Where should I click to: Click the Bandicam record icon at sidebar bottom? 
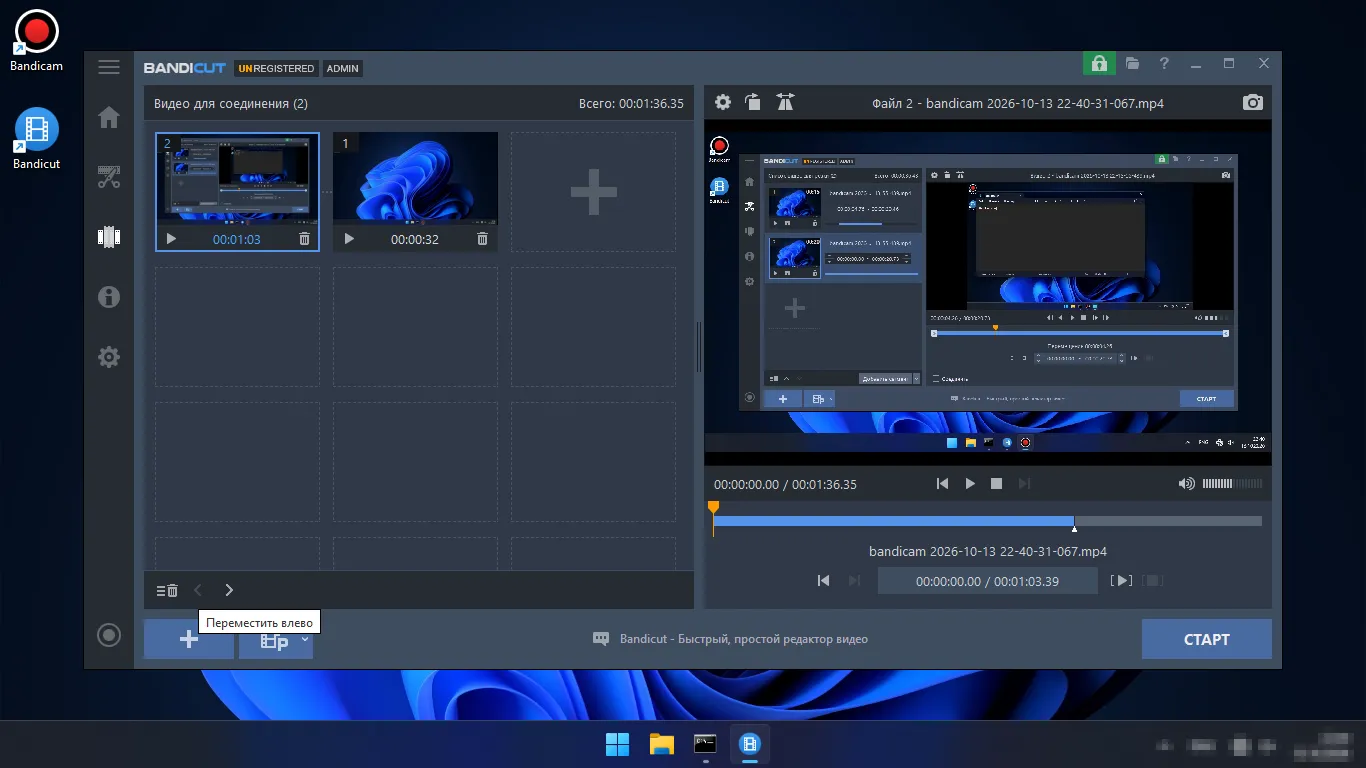point(109,635)
